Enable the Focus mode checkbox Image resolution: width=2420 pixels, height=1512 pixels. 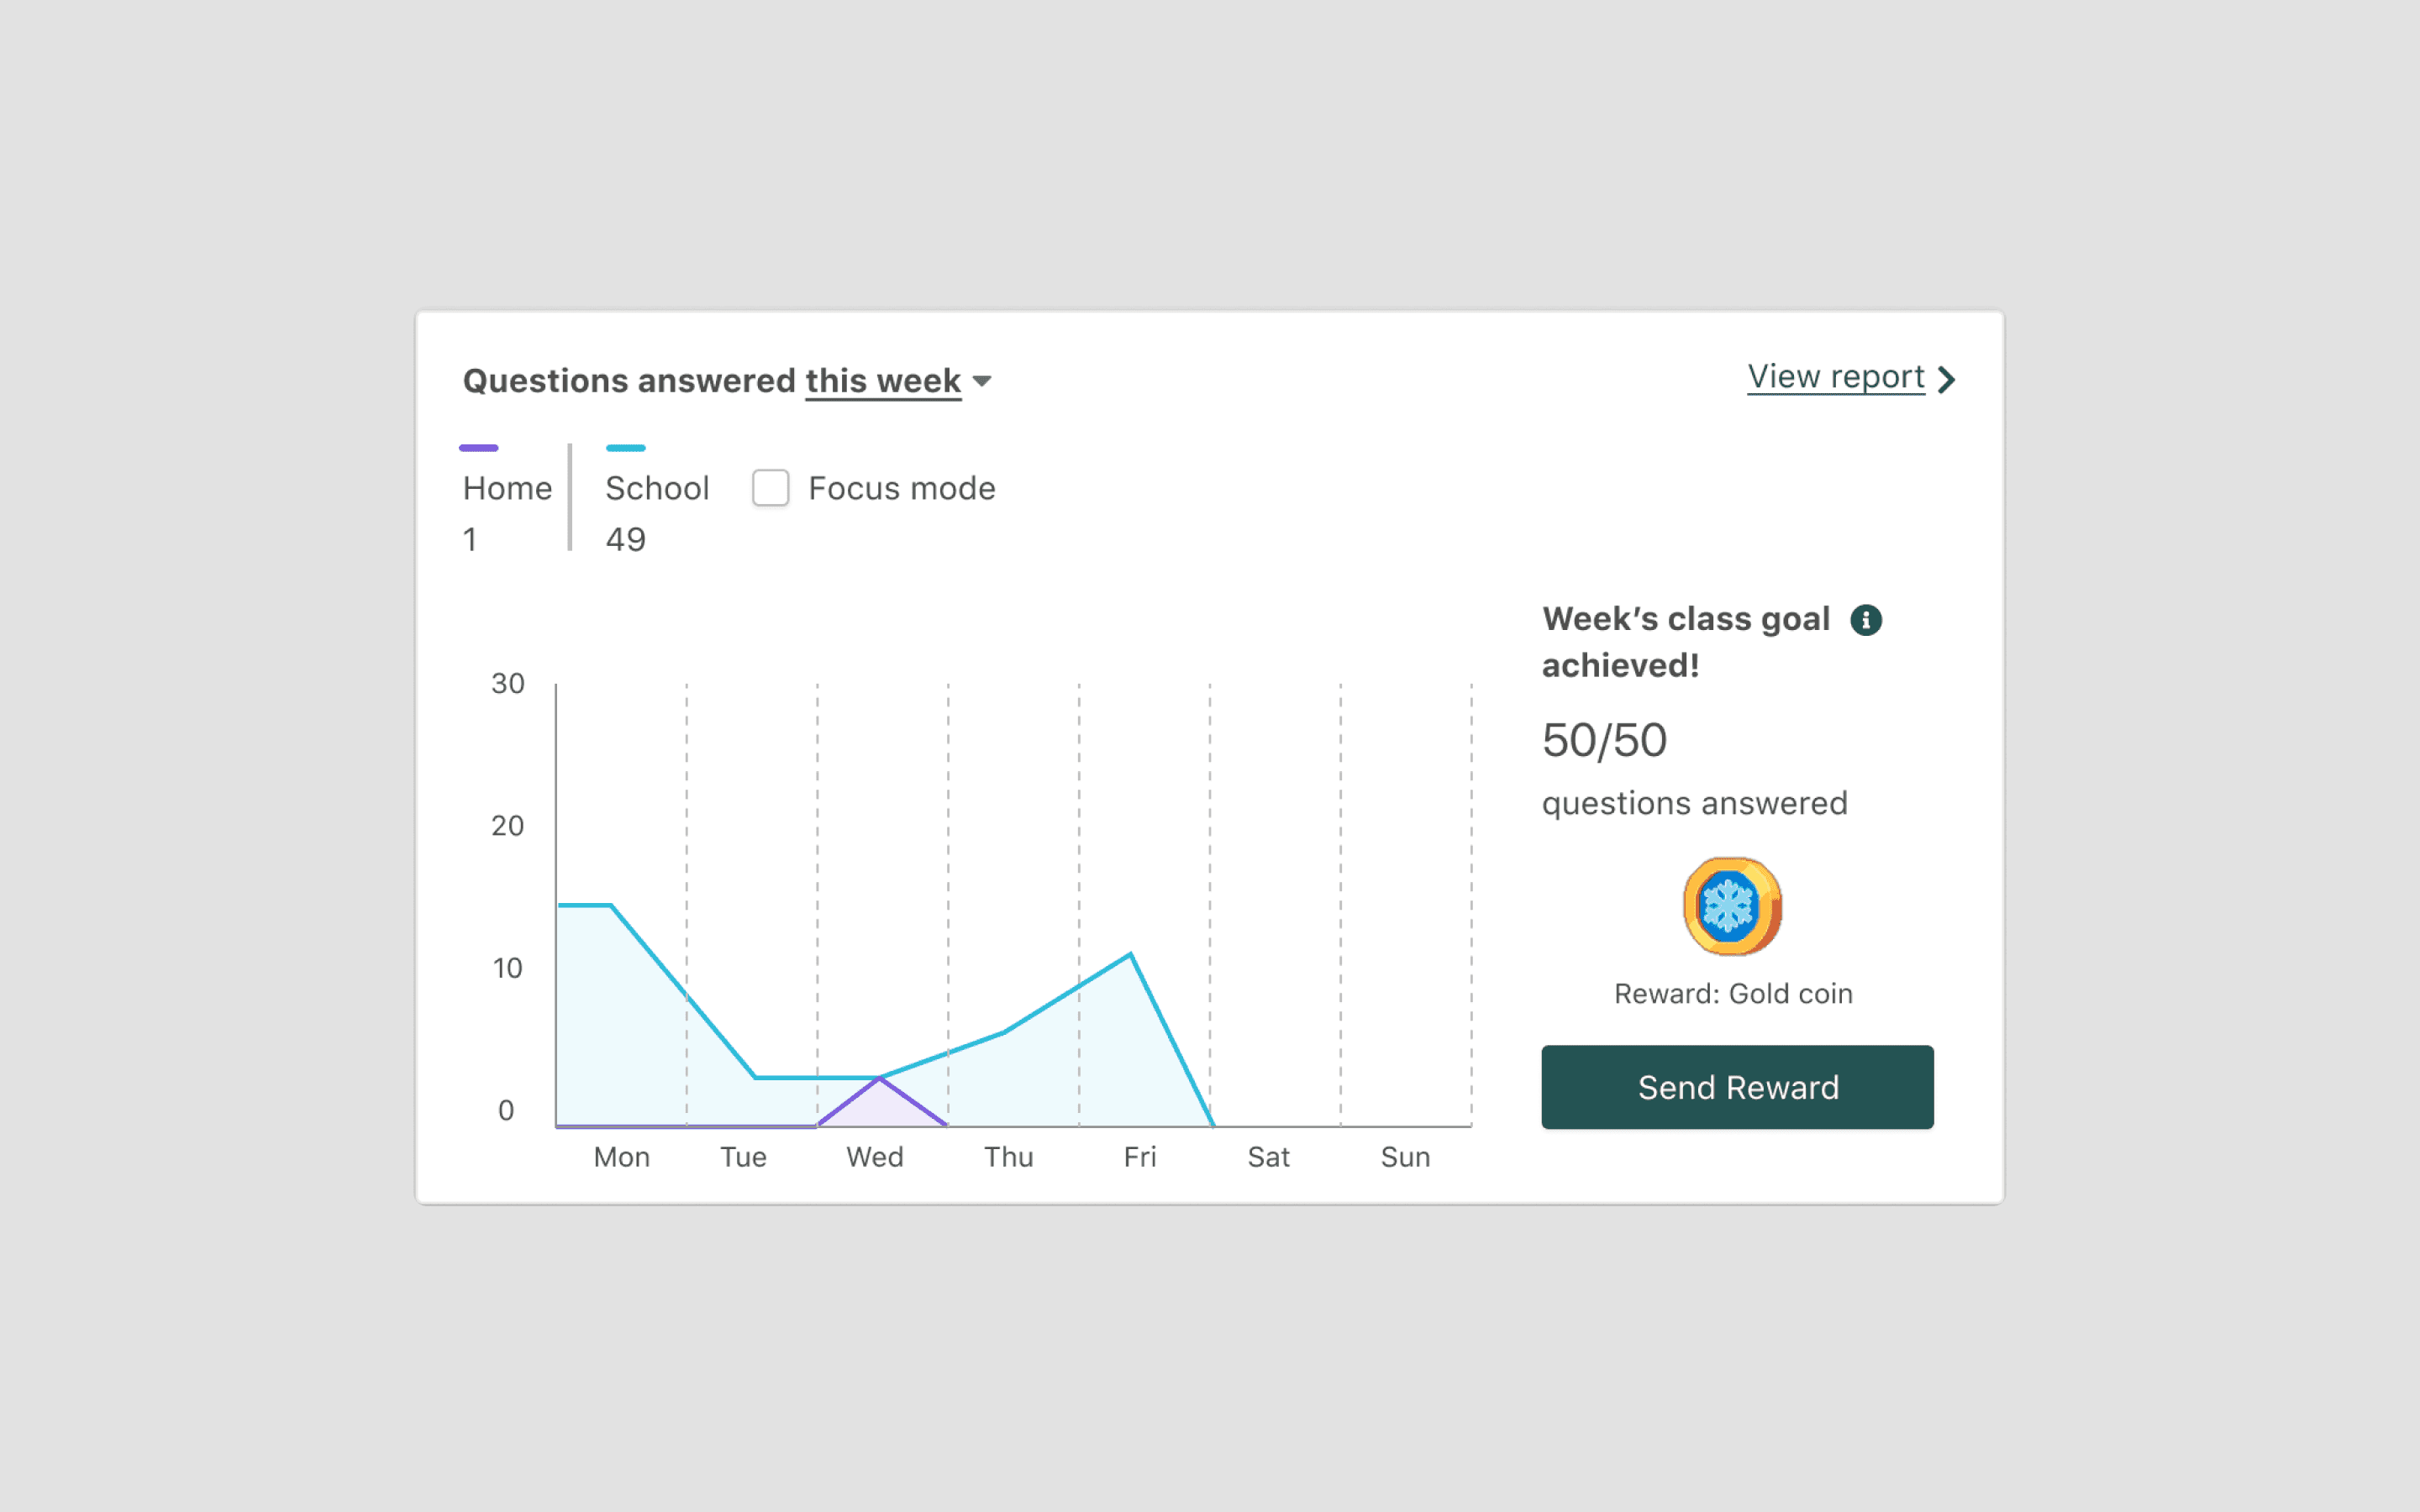pos(770,488)
